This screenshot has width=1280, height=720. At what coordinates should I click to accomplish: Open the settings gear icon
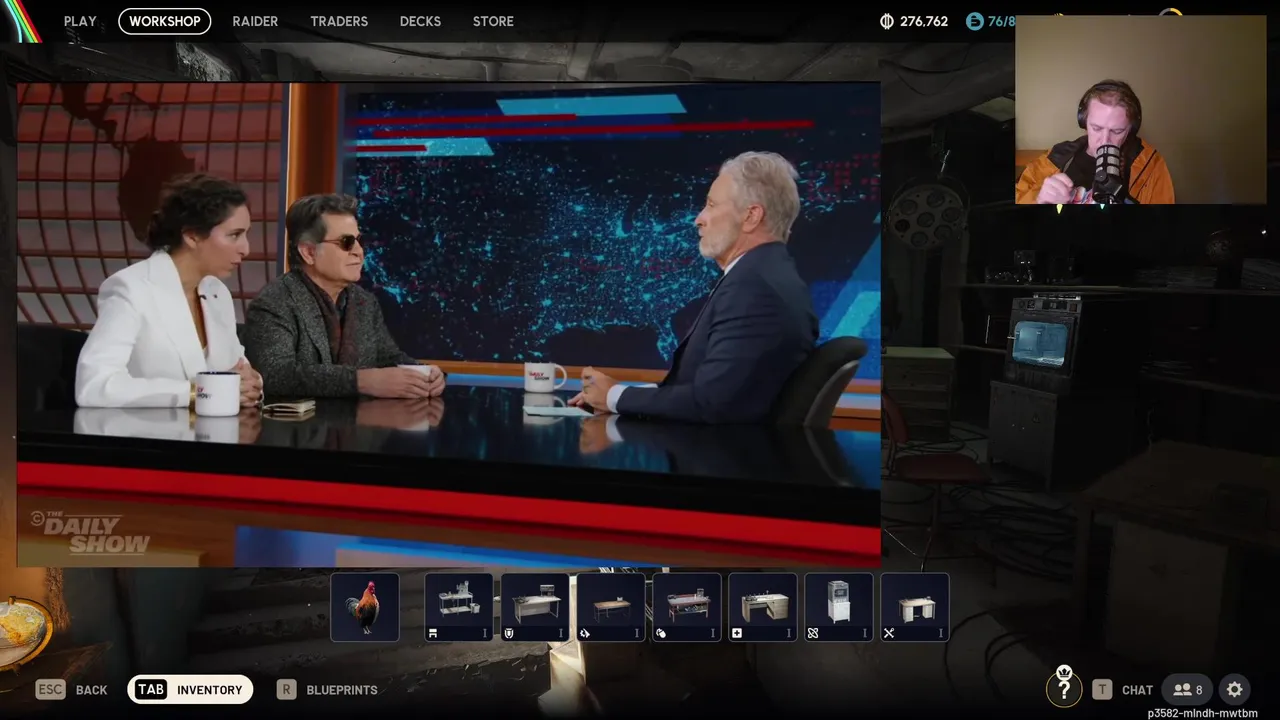(x=1235, y=690)
